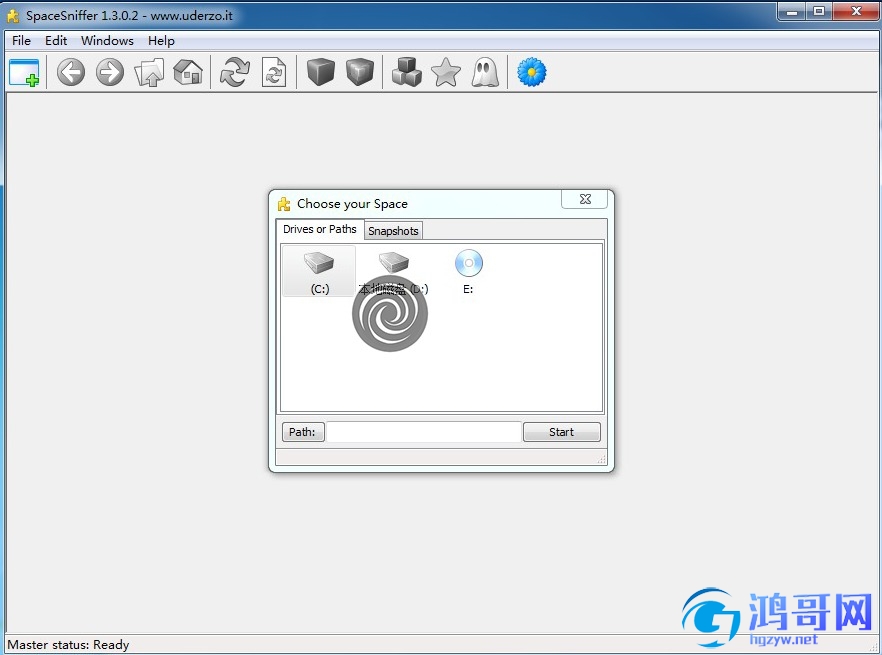Click the Choose your Space dialog icon
This screenshot has width=882, height=655.
(284, 204)
